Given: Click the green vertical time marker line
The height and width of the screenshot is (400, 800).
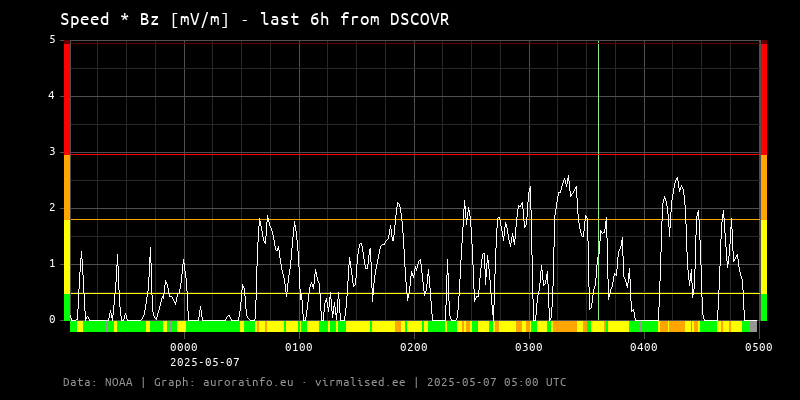Looking at the screenshot, I should (598, 180).
